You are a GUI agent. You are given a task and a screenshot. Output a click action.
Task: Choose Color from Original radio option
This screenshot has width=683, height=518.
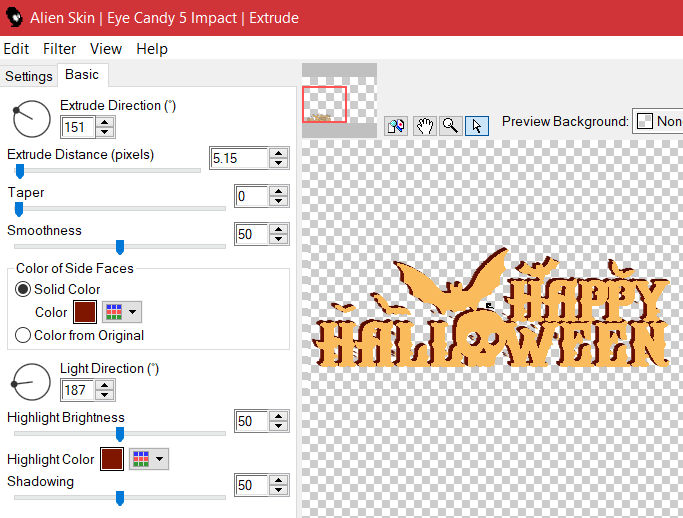point(23,335)
